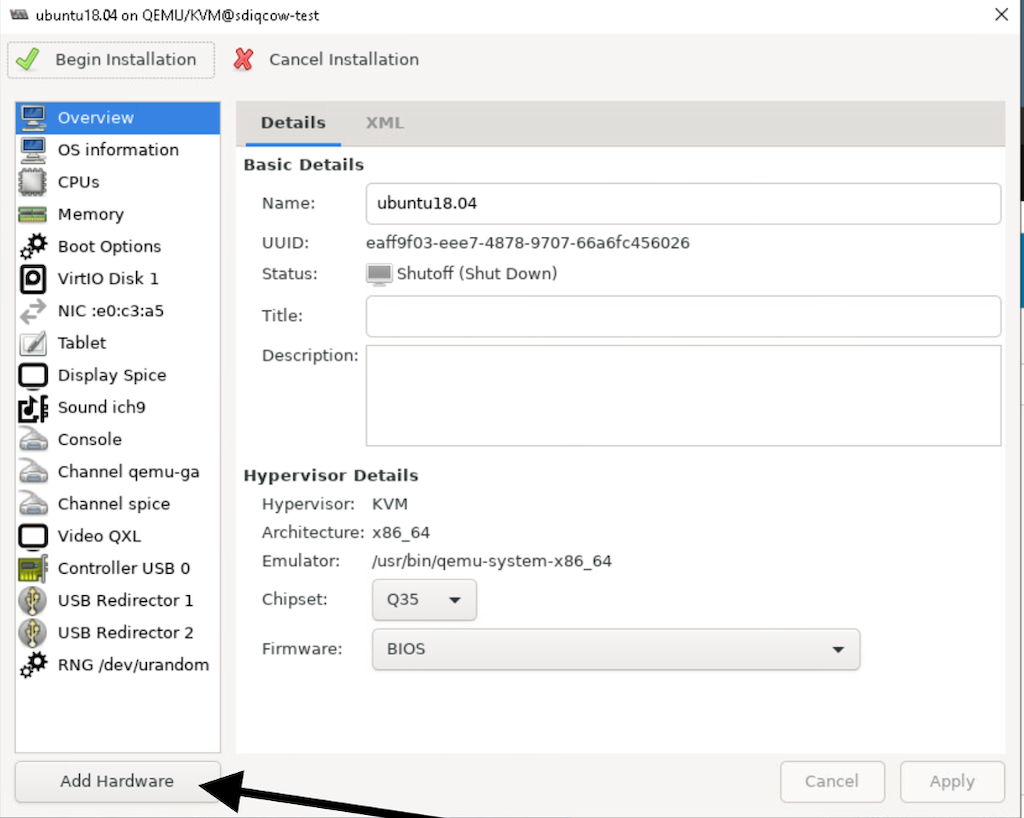Click the Architecture value x86_64
The height and width of the screenshot is (818, 1024).
point(401,533)
